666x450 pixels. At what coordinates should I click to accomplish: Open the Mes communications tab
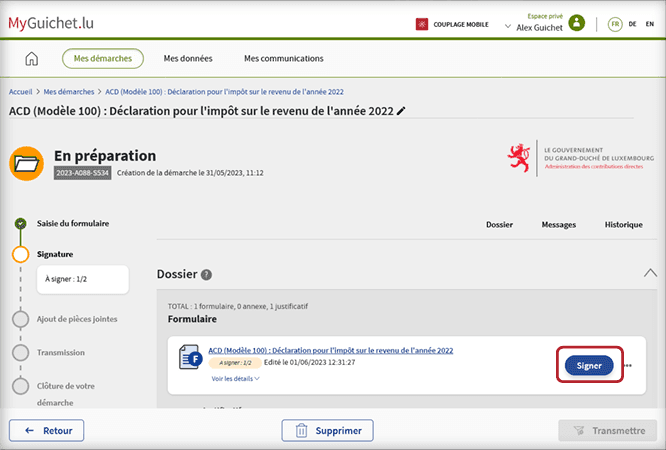[283, 59]
